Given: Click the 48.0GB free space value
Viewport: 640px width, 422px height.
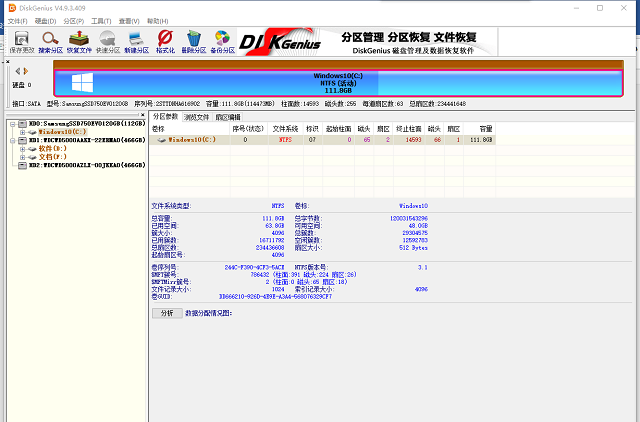Looking at the screenshot, I should coord(418,226).
